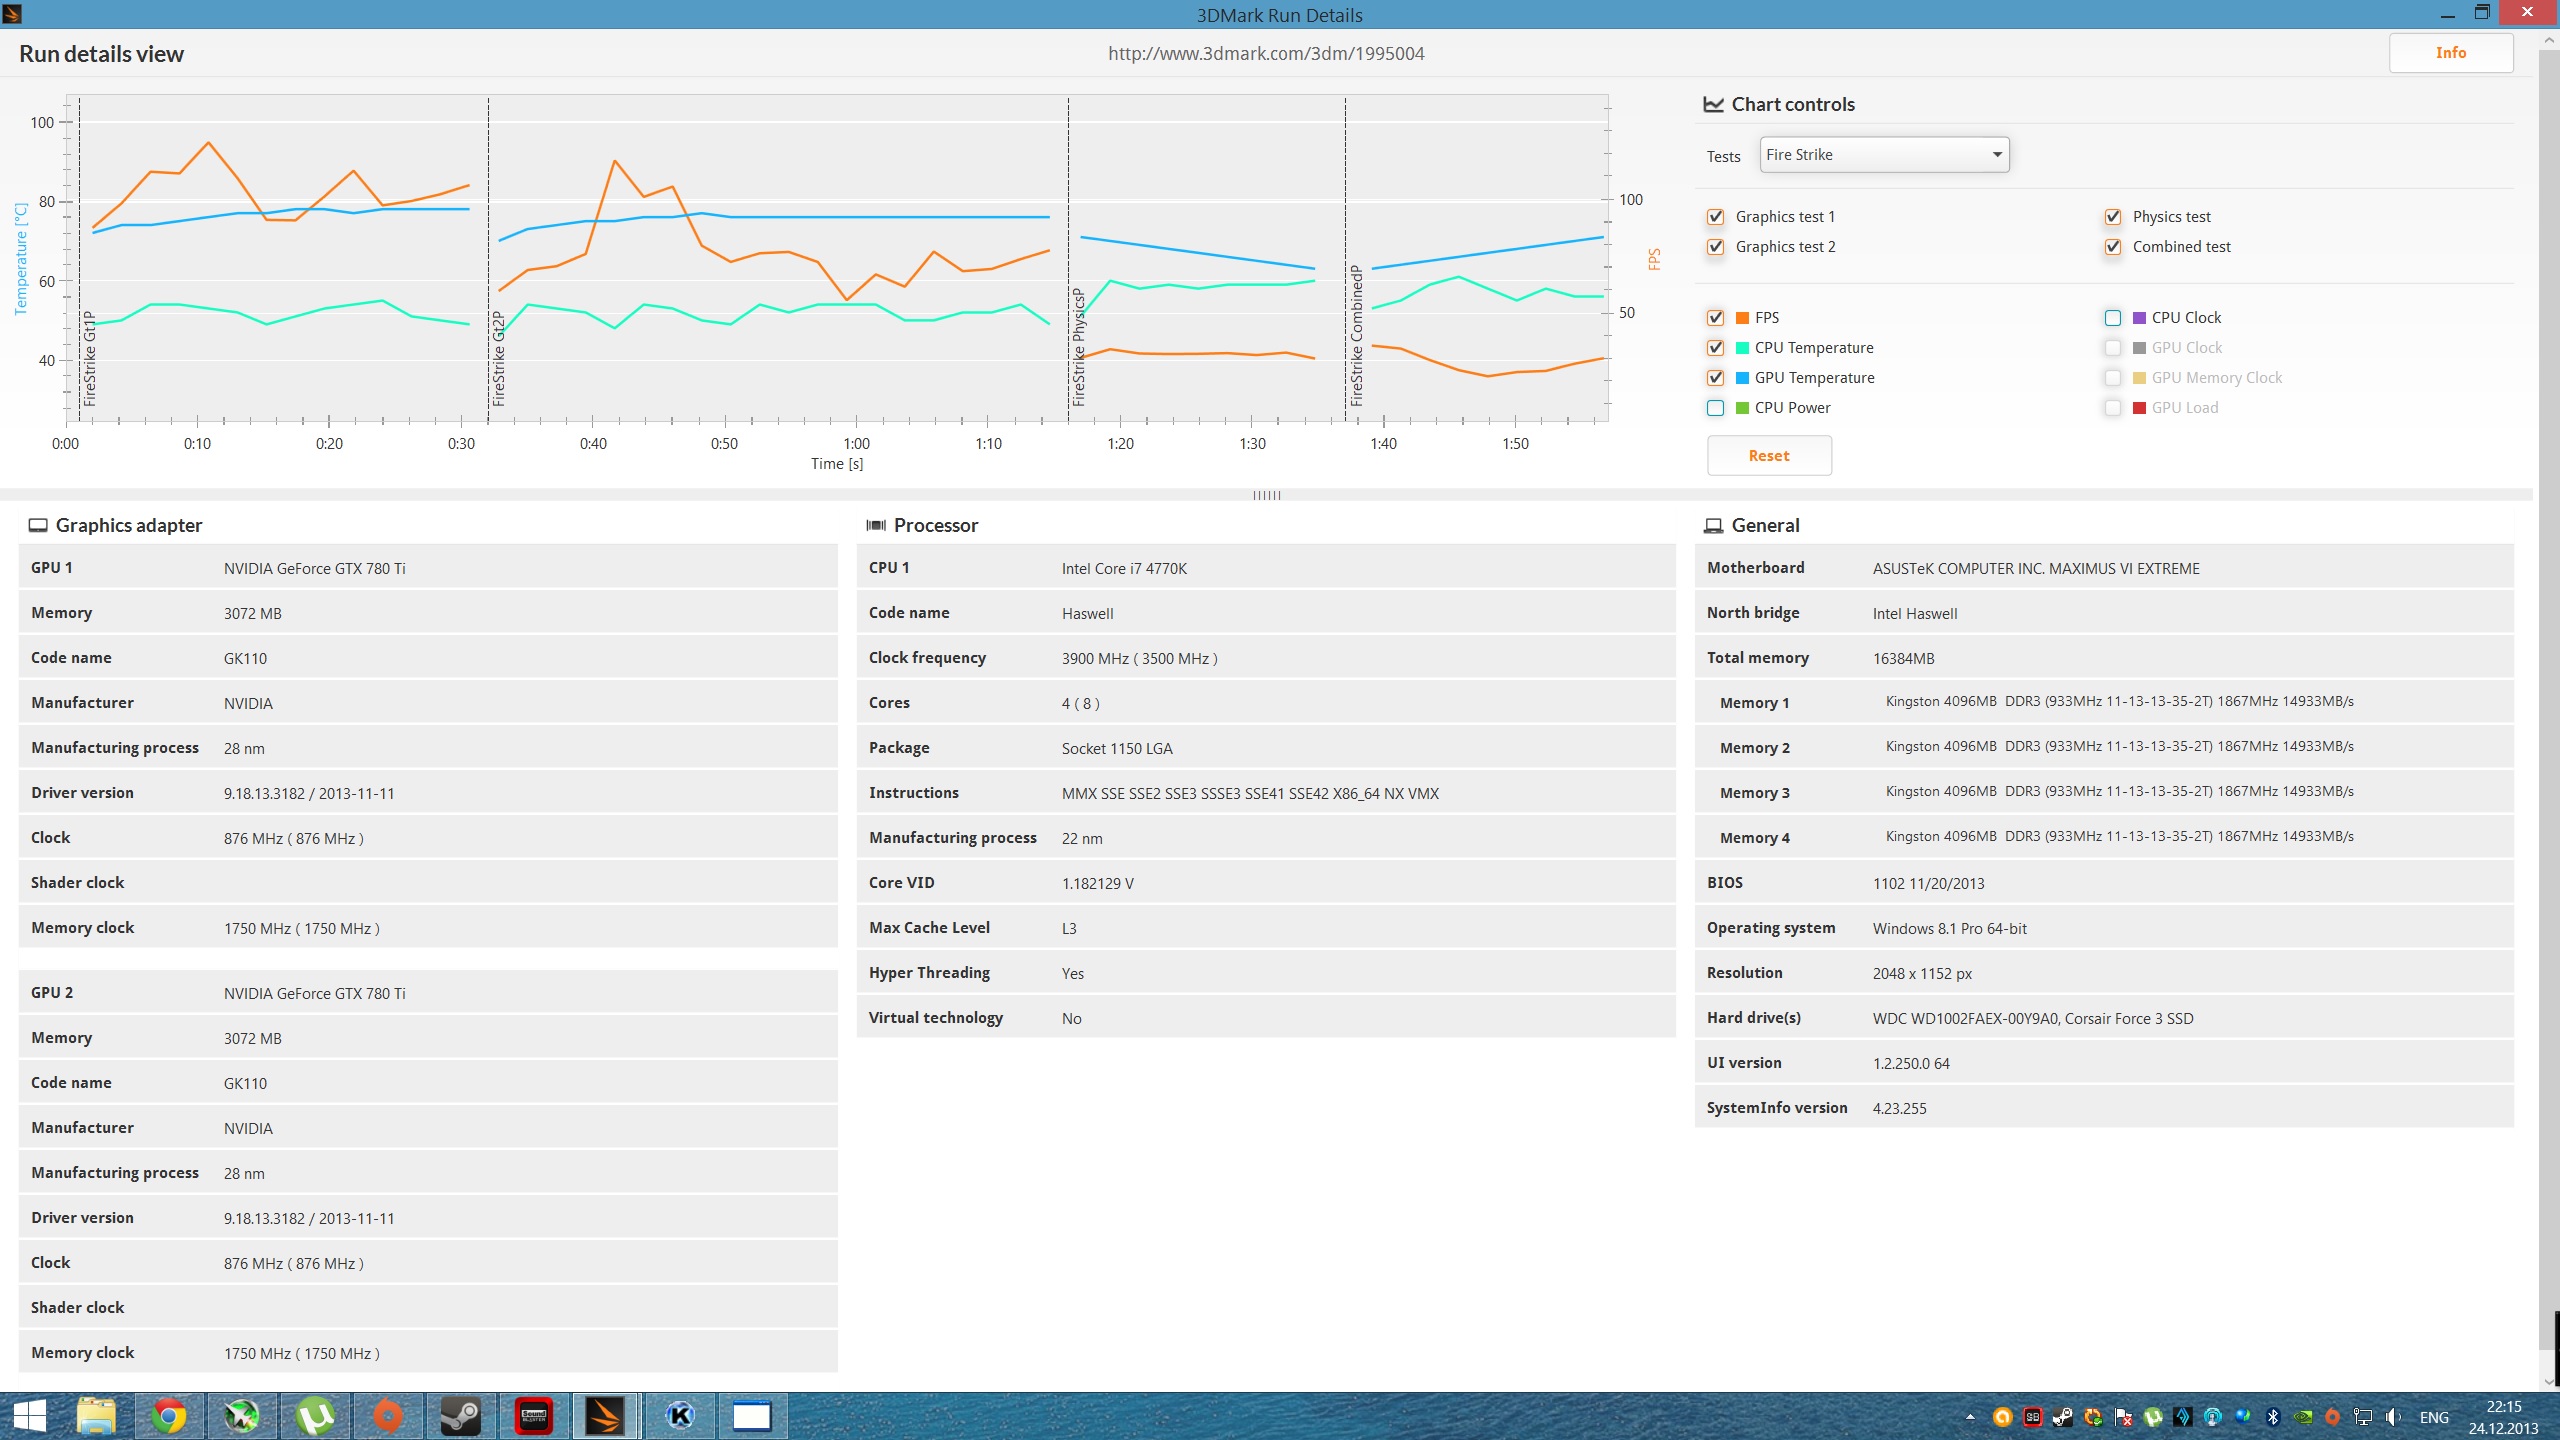This screenshot has height=1440, width=2560.
Task: Enable the CPU Power chart checkbox
Action: click(x=1716, y=408)
